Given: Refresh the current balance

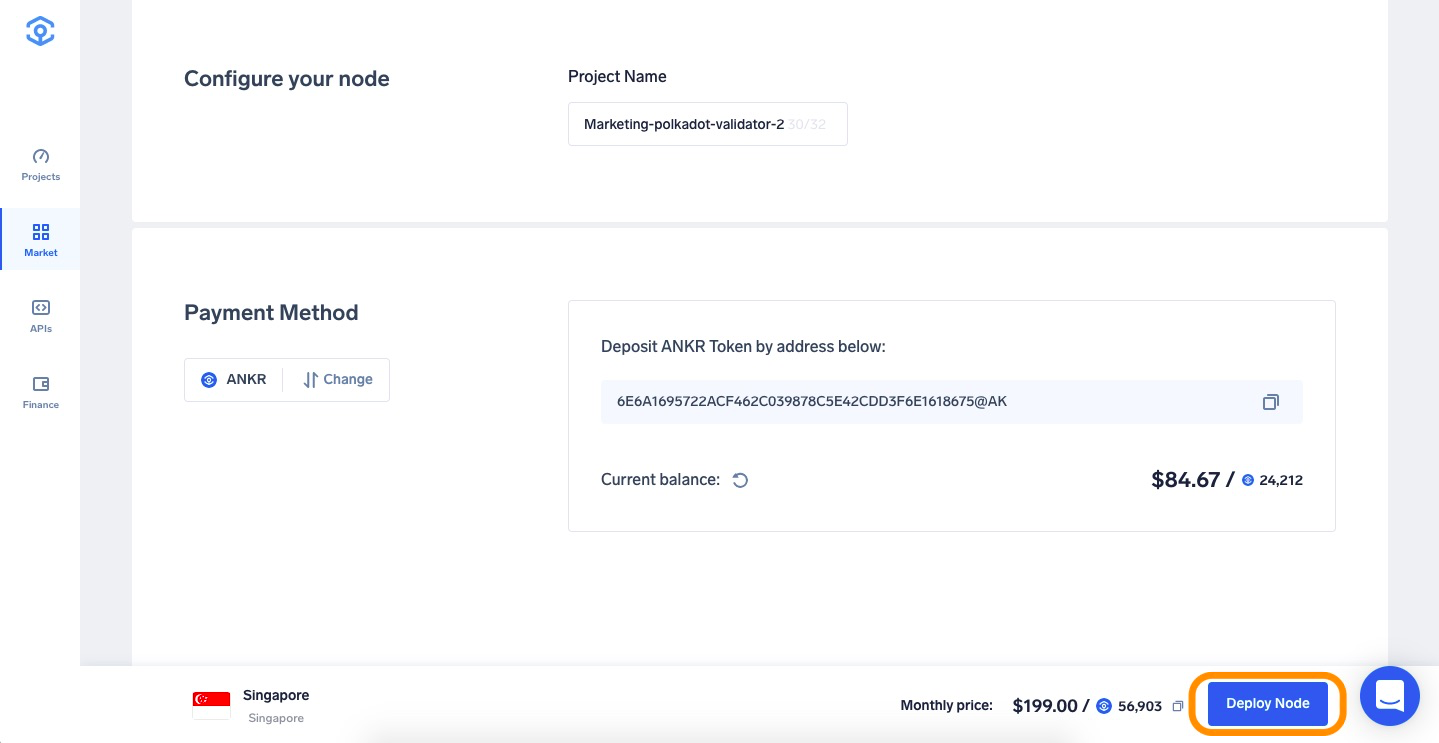Looking at the screenshot, I should coord(740,480).
